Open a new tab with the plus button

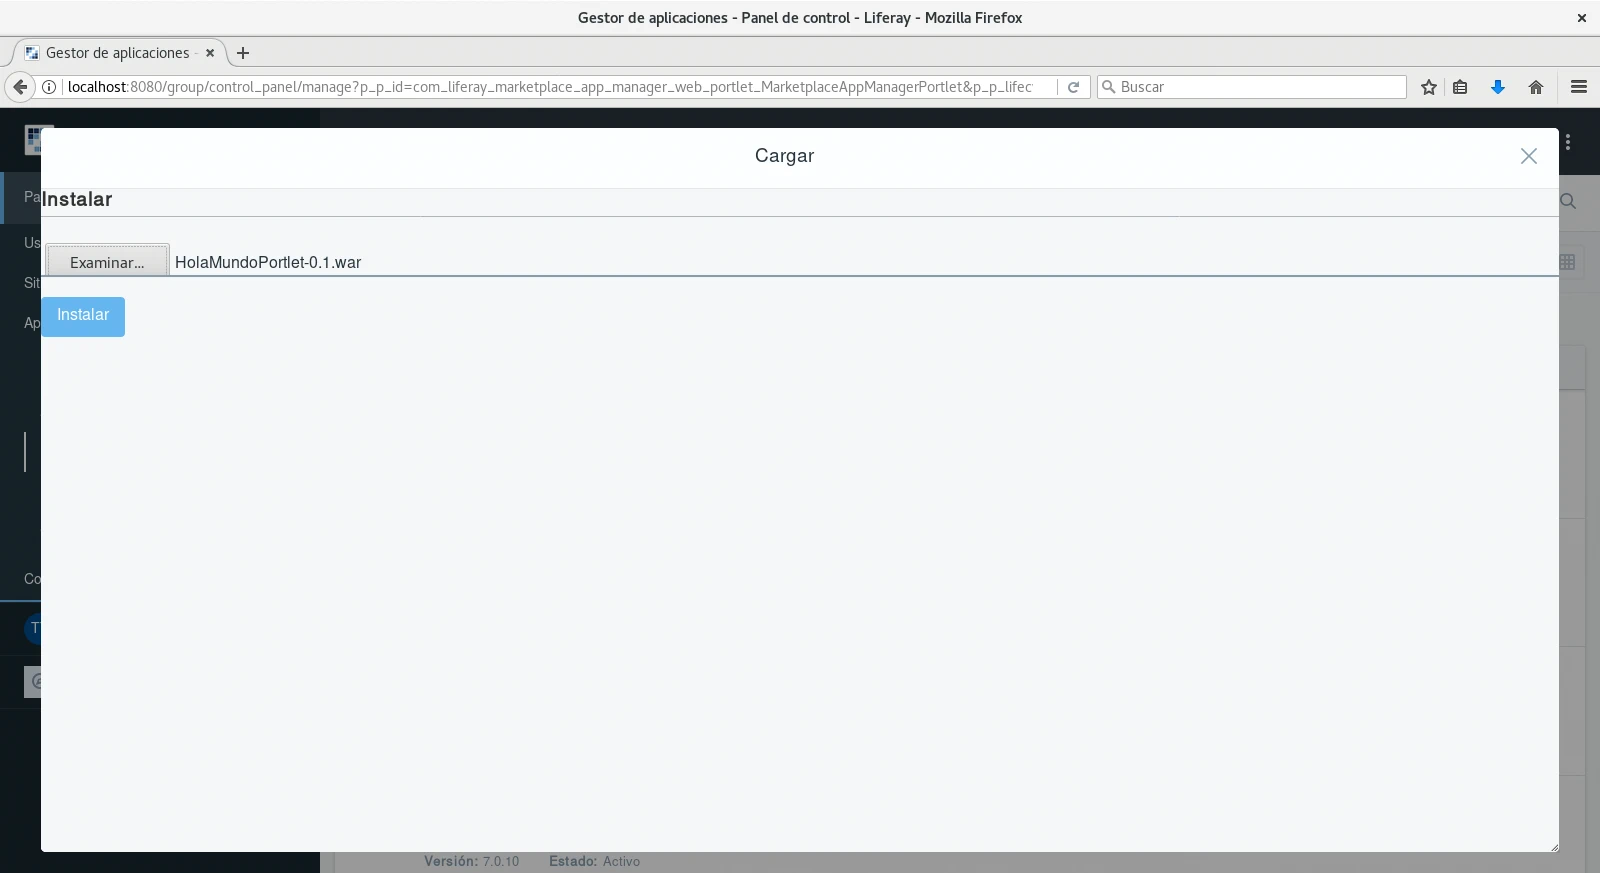(243, 53)
